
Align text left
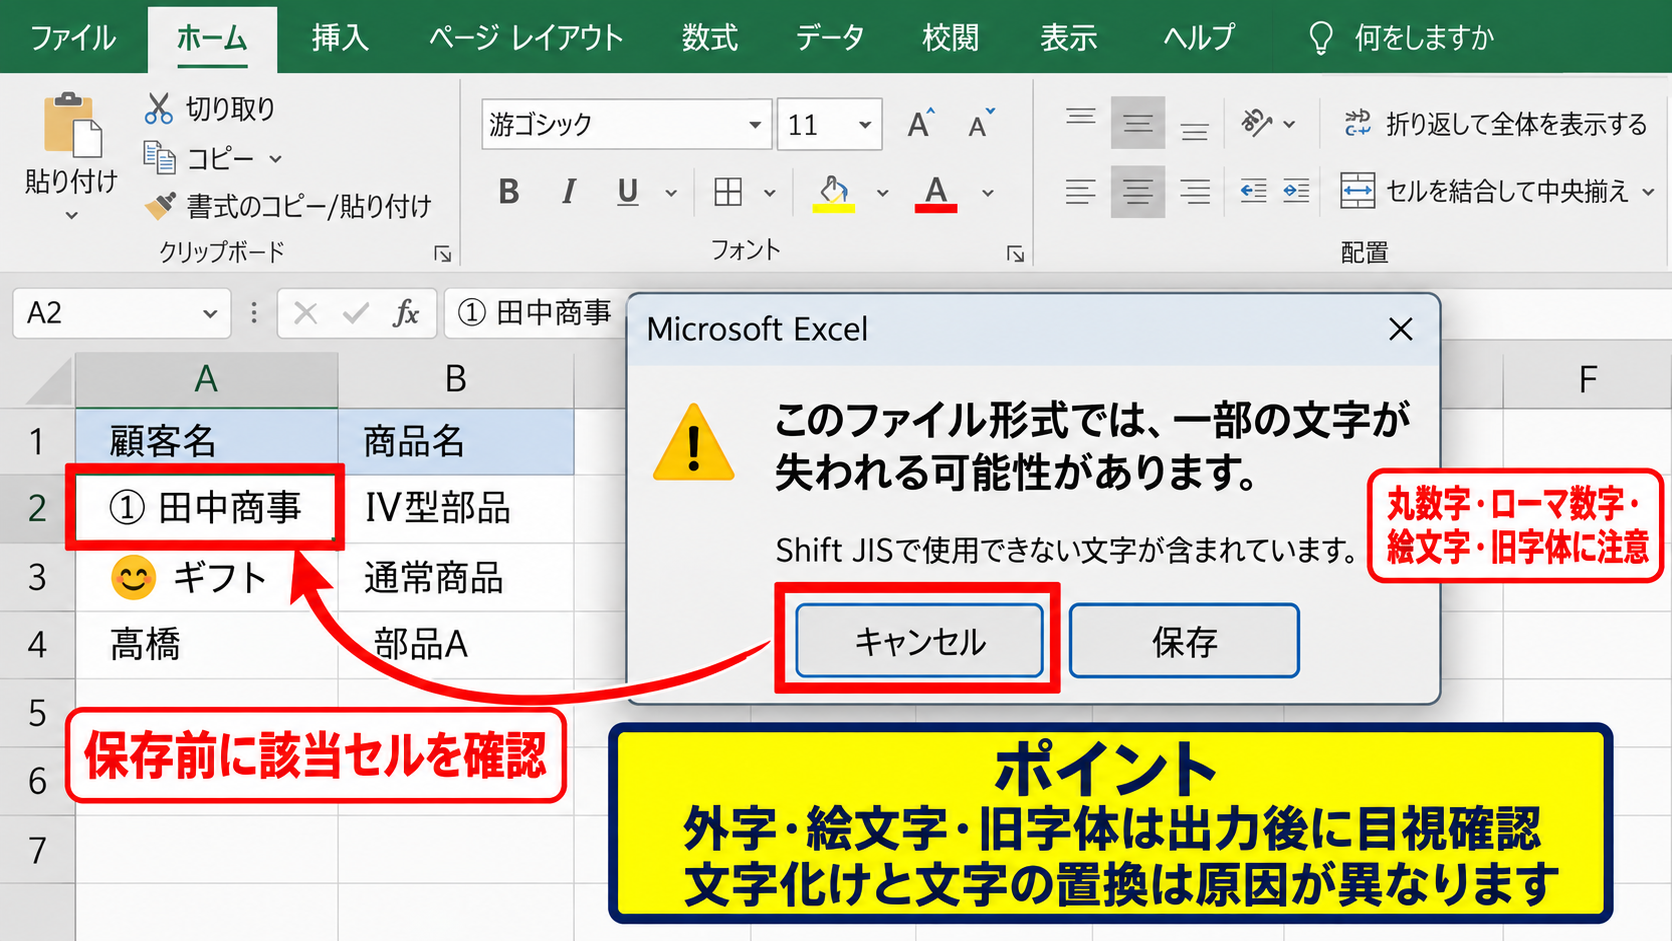[1080, 191]
